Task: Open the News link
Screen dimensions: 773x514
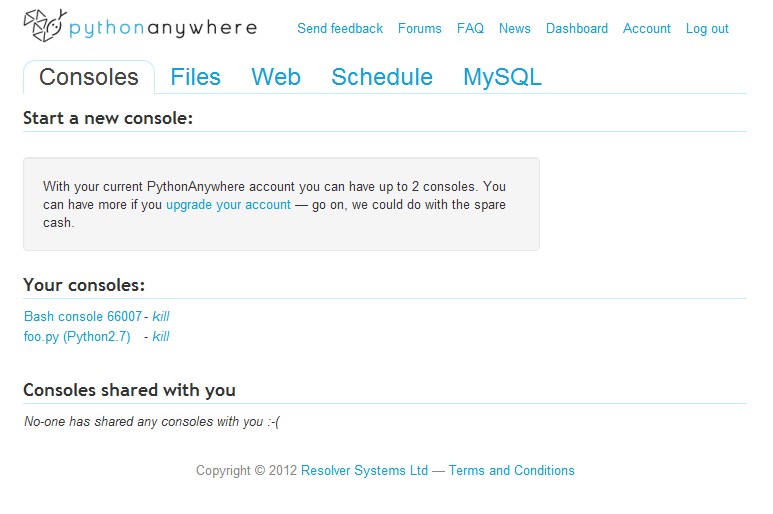Action: coord(515,29)
